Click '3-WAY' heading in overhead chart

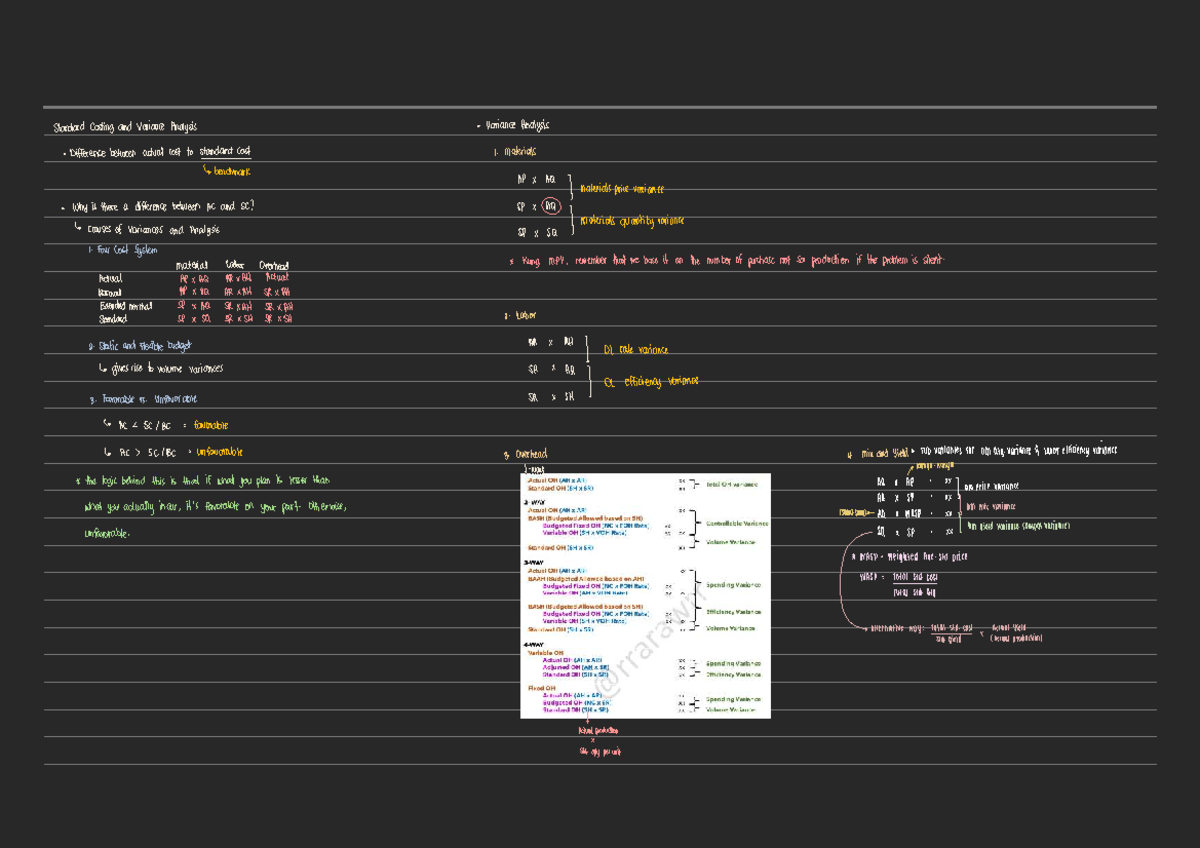(x=535, y=563)
